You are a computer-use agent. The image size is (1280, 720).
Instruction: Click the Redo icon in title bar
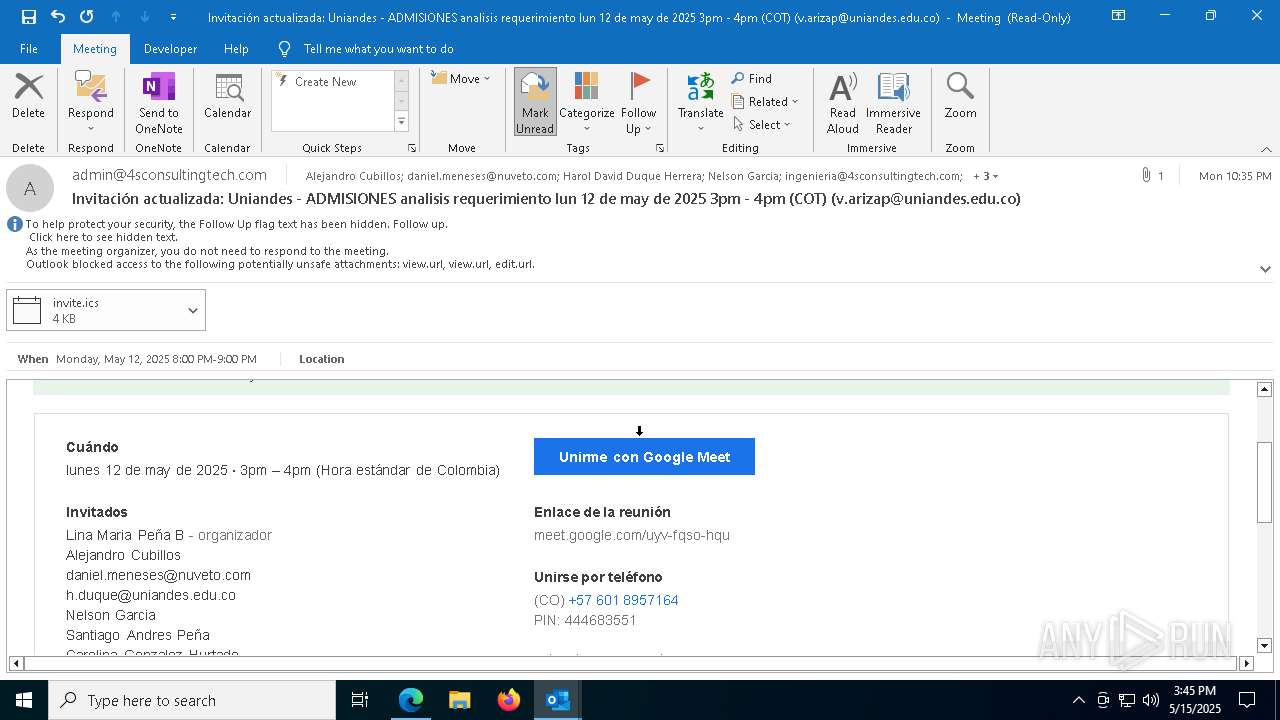click(86, 17)
